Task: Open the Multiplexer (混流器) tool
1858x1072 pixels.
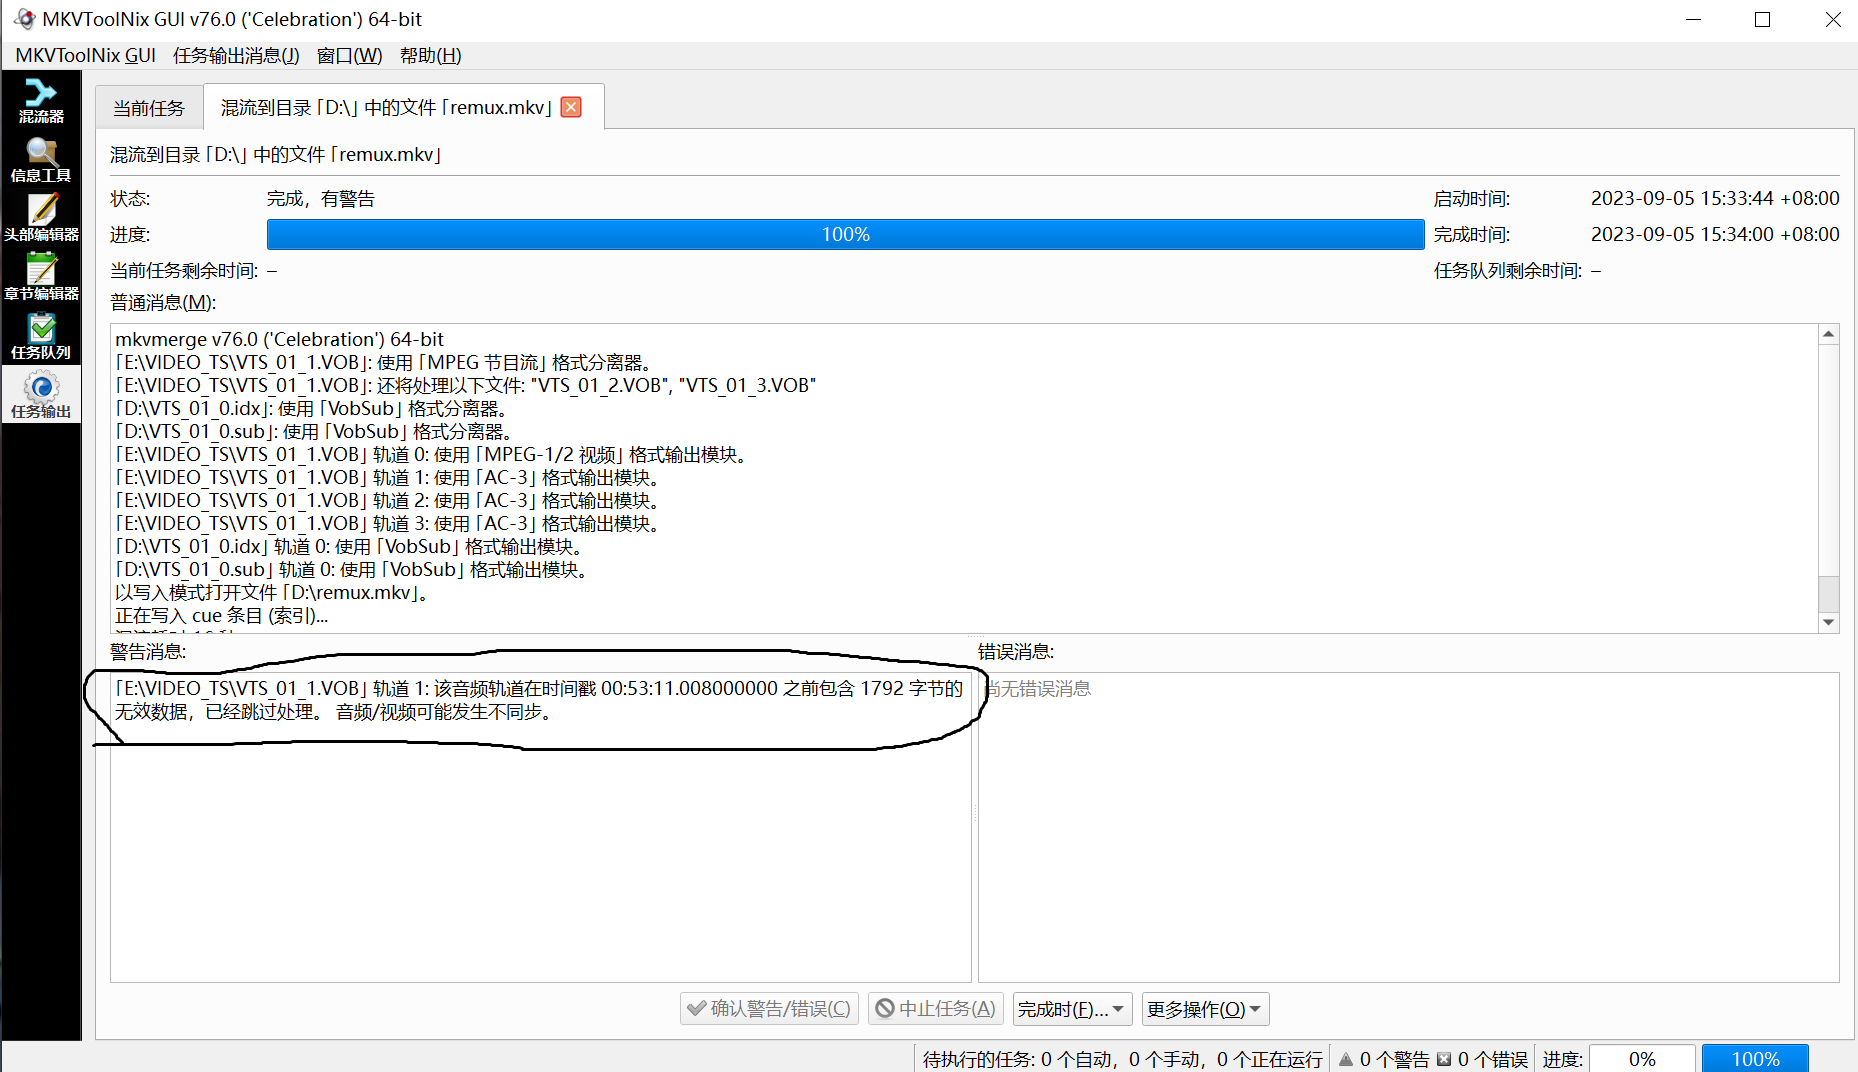Action: coord(41,101)
